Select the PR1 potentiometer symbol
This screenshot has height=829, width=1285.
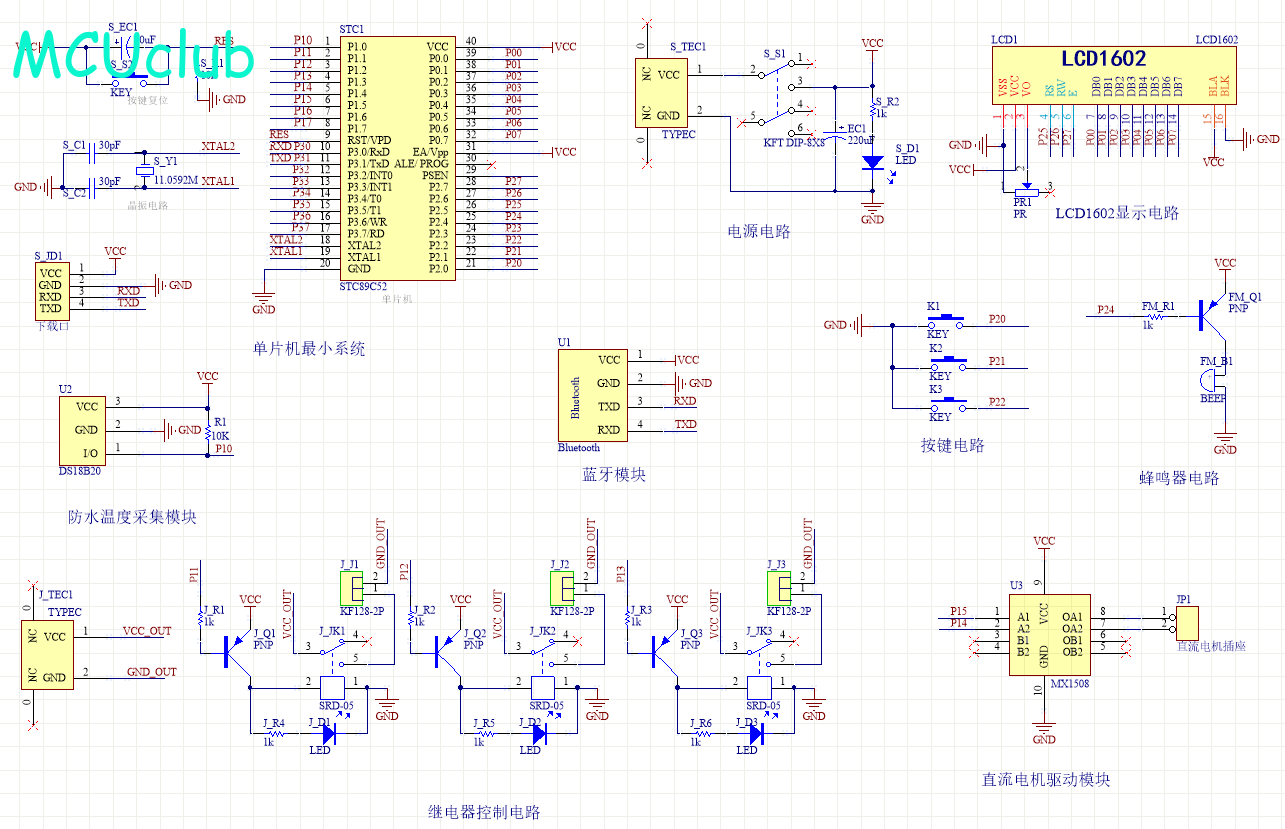(x=1026, y=188)
